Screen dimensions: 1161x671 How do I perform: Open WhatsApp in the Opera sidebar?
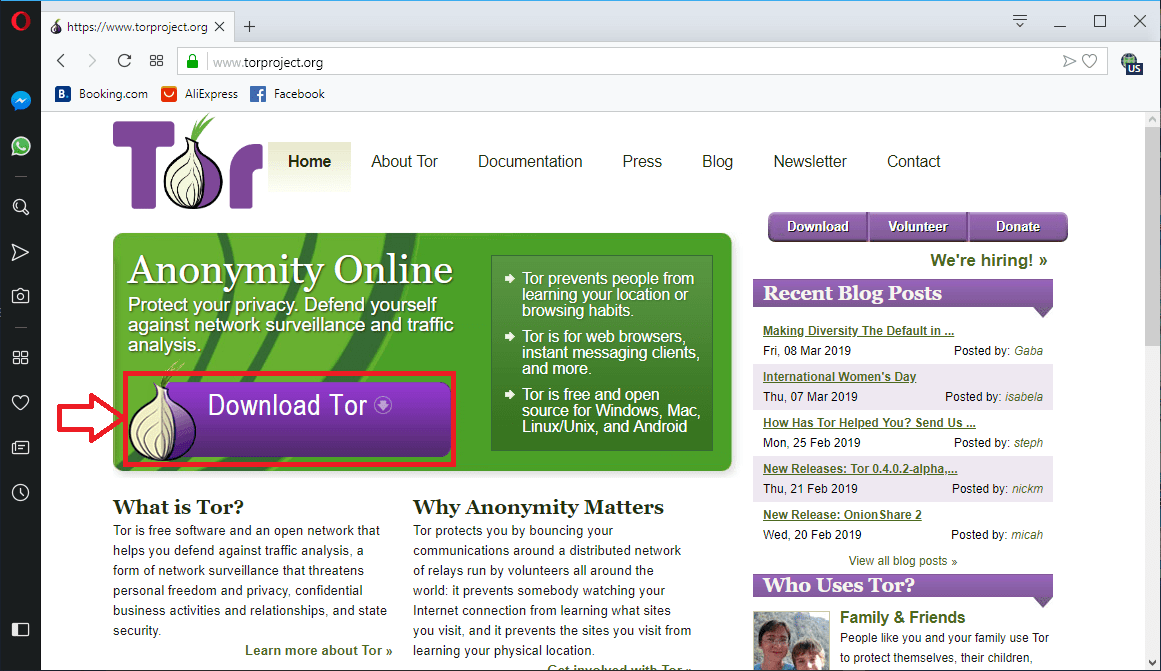pos(20,147)
